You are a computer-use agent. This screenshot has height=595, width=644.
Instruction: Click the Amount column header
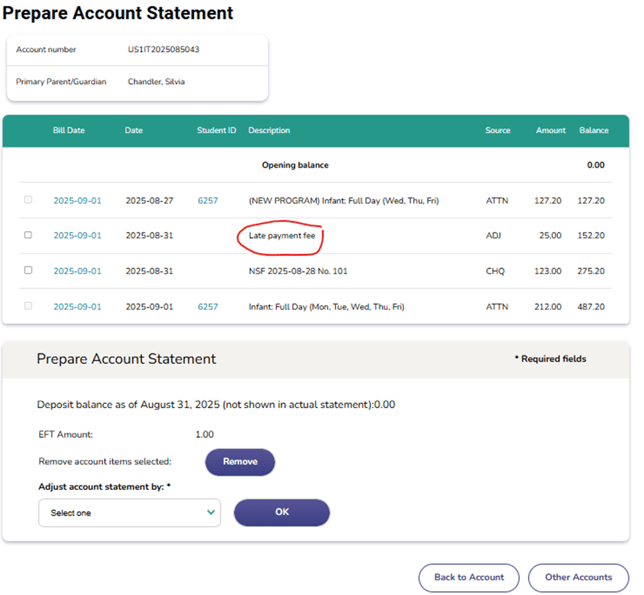(550, 130)
